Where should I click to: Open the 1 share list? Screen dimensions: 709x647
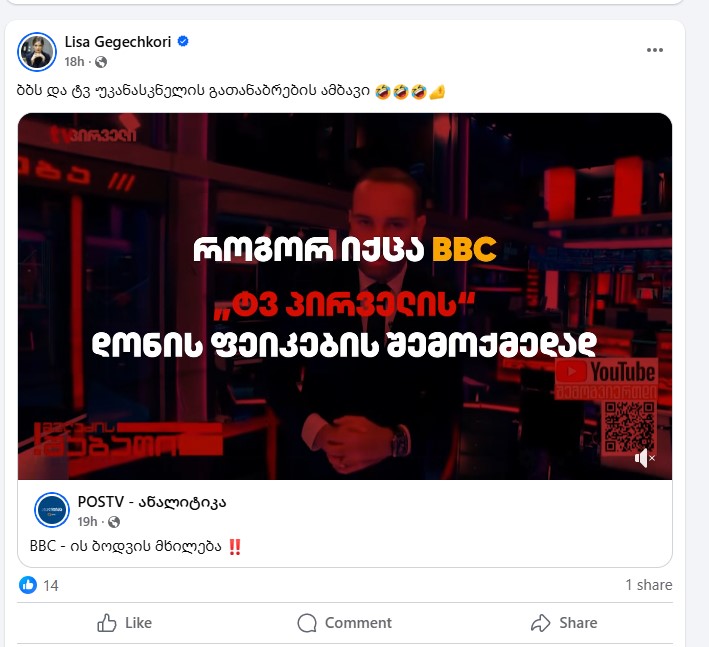(x=648, y=585)
